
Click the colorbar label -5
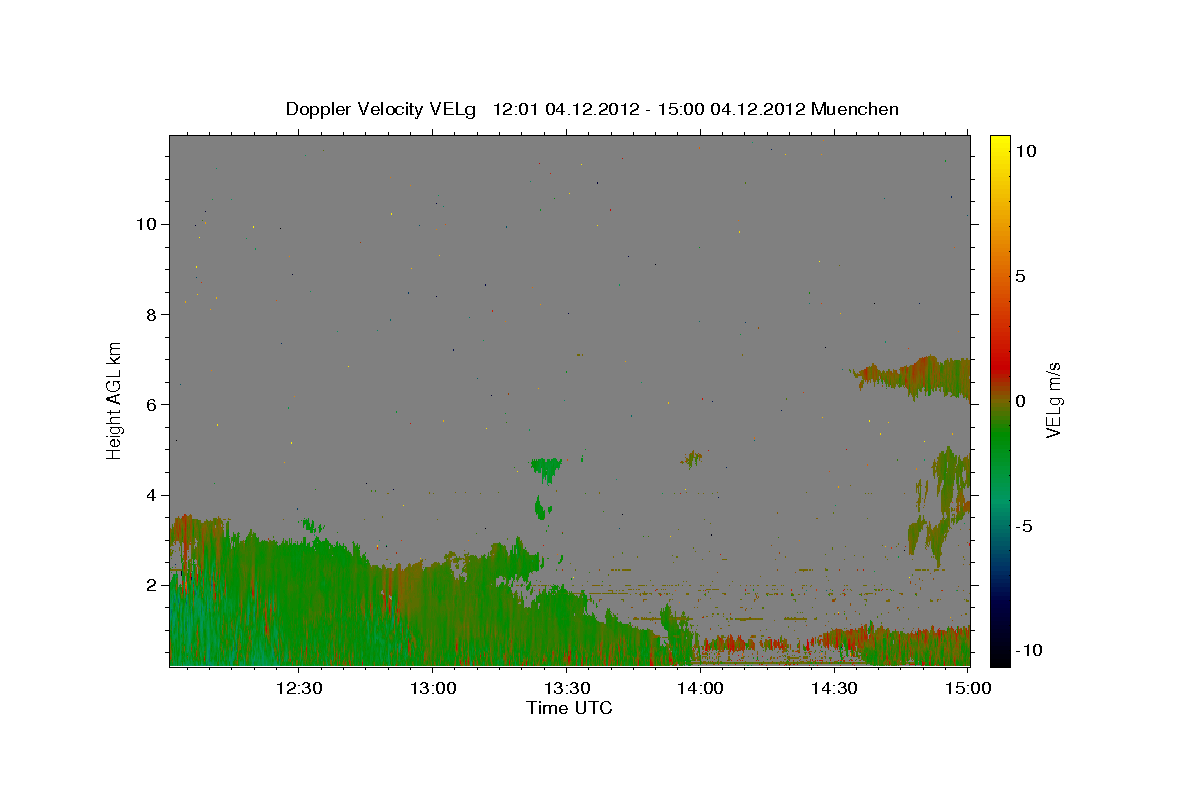1025,526
